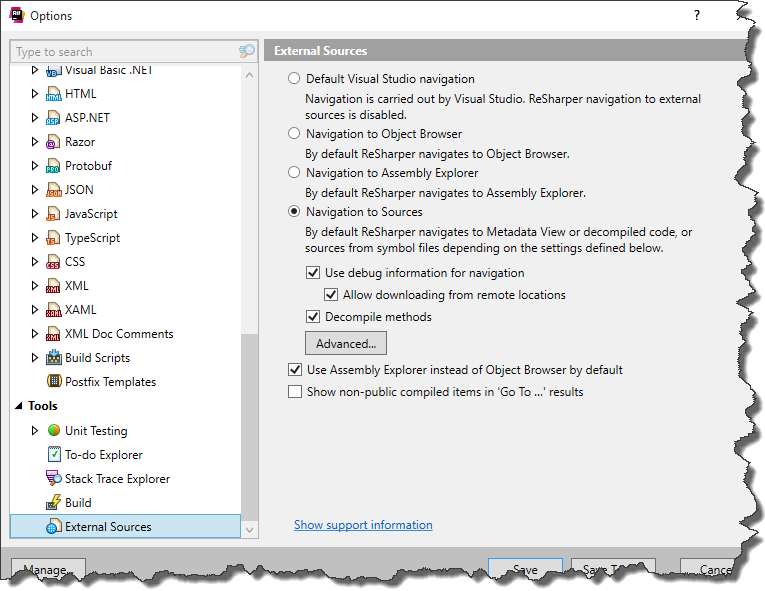Screen dimensions: 765x591
Task: Click the search magnifier icon
Action: (247, 51)
